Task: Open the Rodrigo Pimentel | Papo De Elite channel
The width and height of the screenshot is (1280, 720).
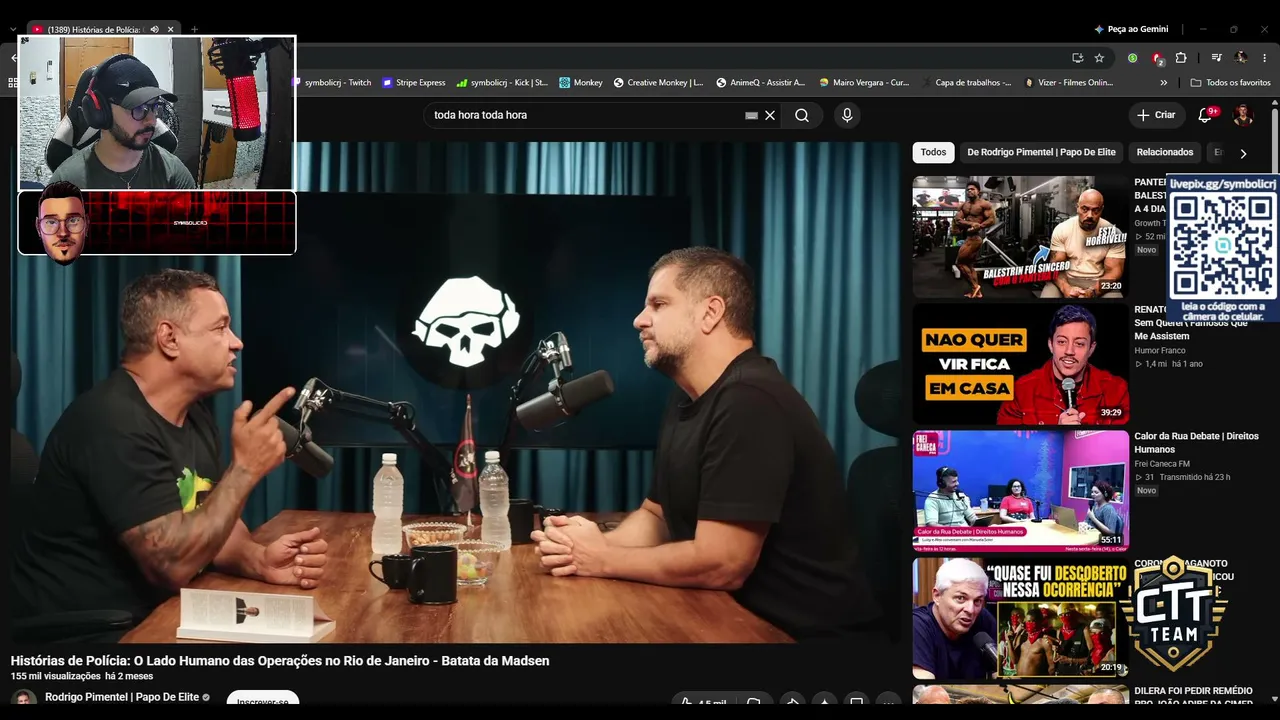Action: point(122,697)
